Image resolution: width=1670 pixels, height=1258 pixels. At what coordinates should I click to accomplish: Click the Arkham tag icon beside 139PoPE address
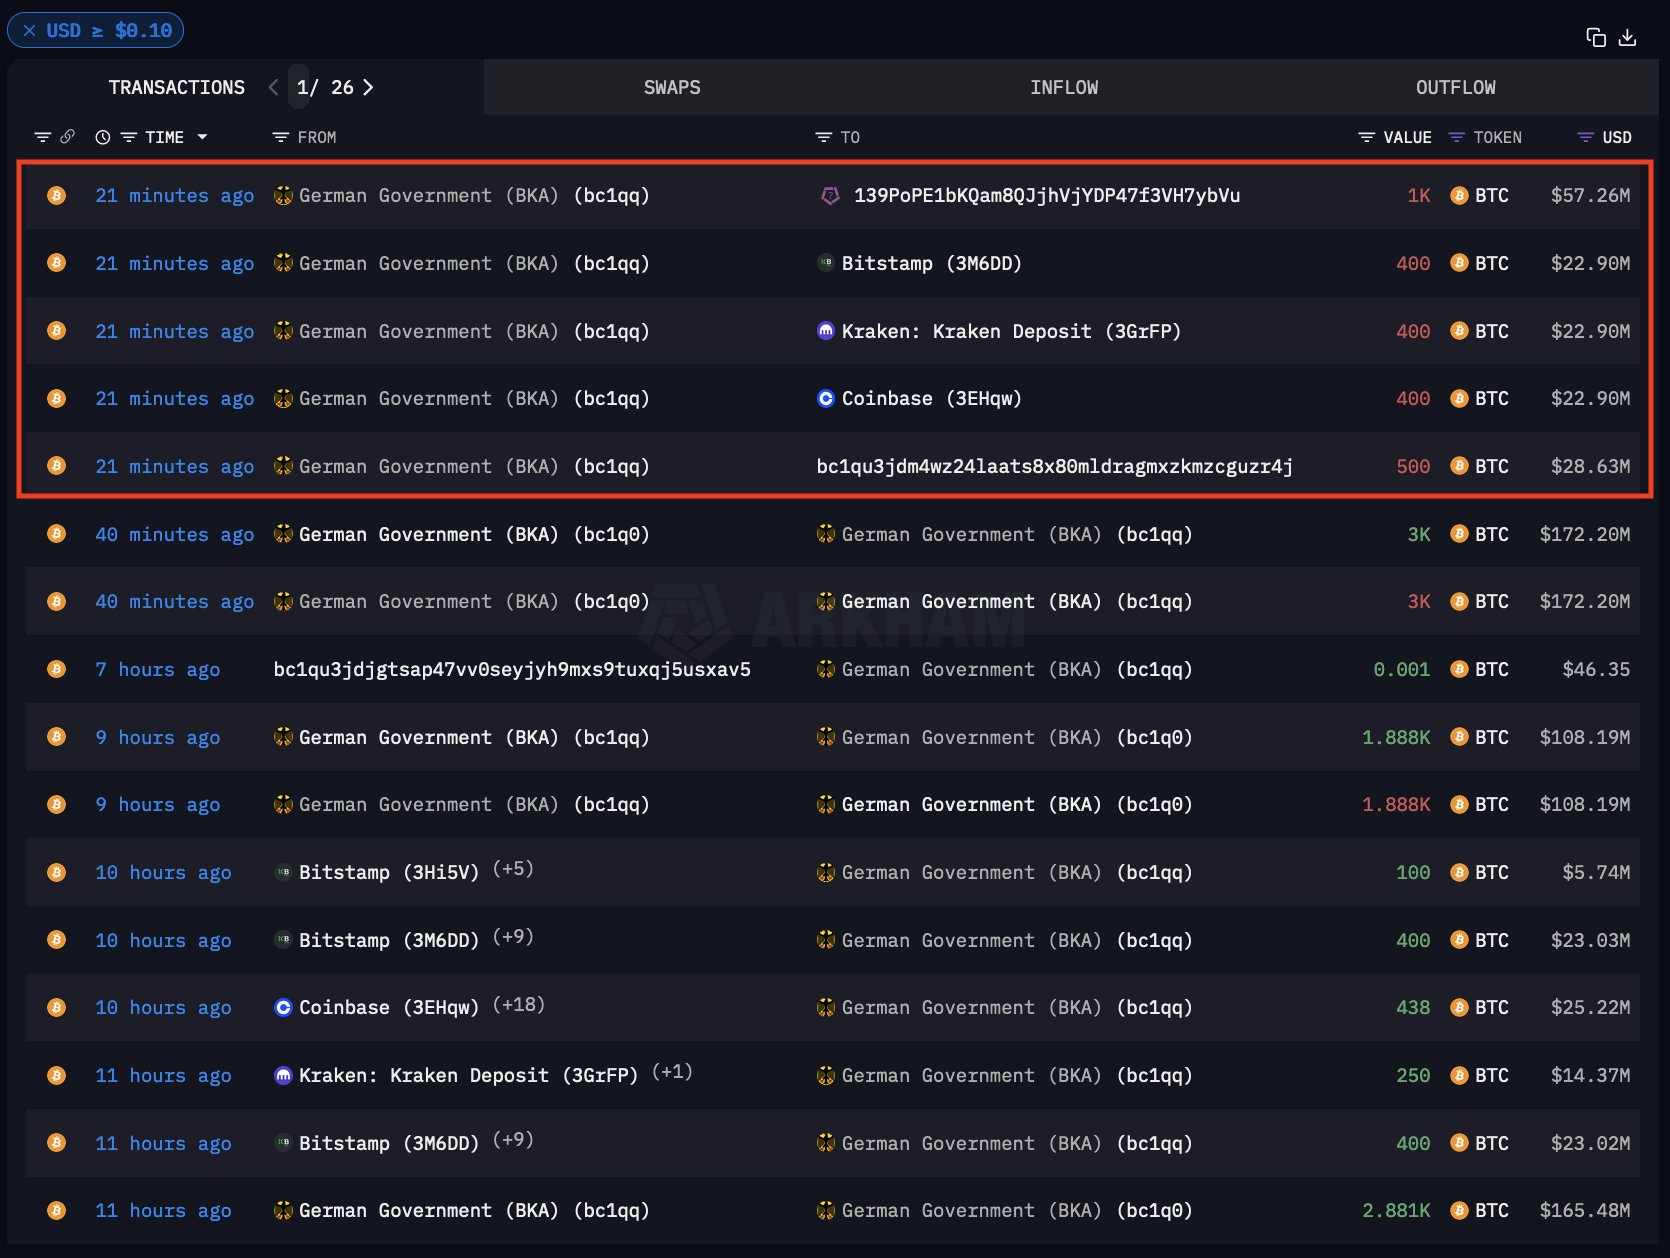click(x=830, y=196)
